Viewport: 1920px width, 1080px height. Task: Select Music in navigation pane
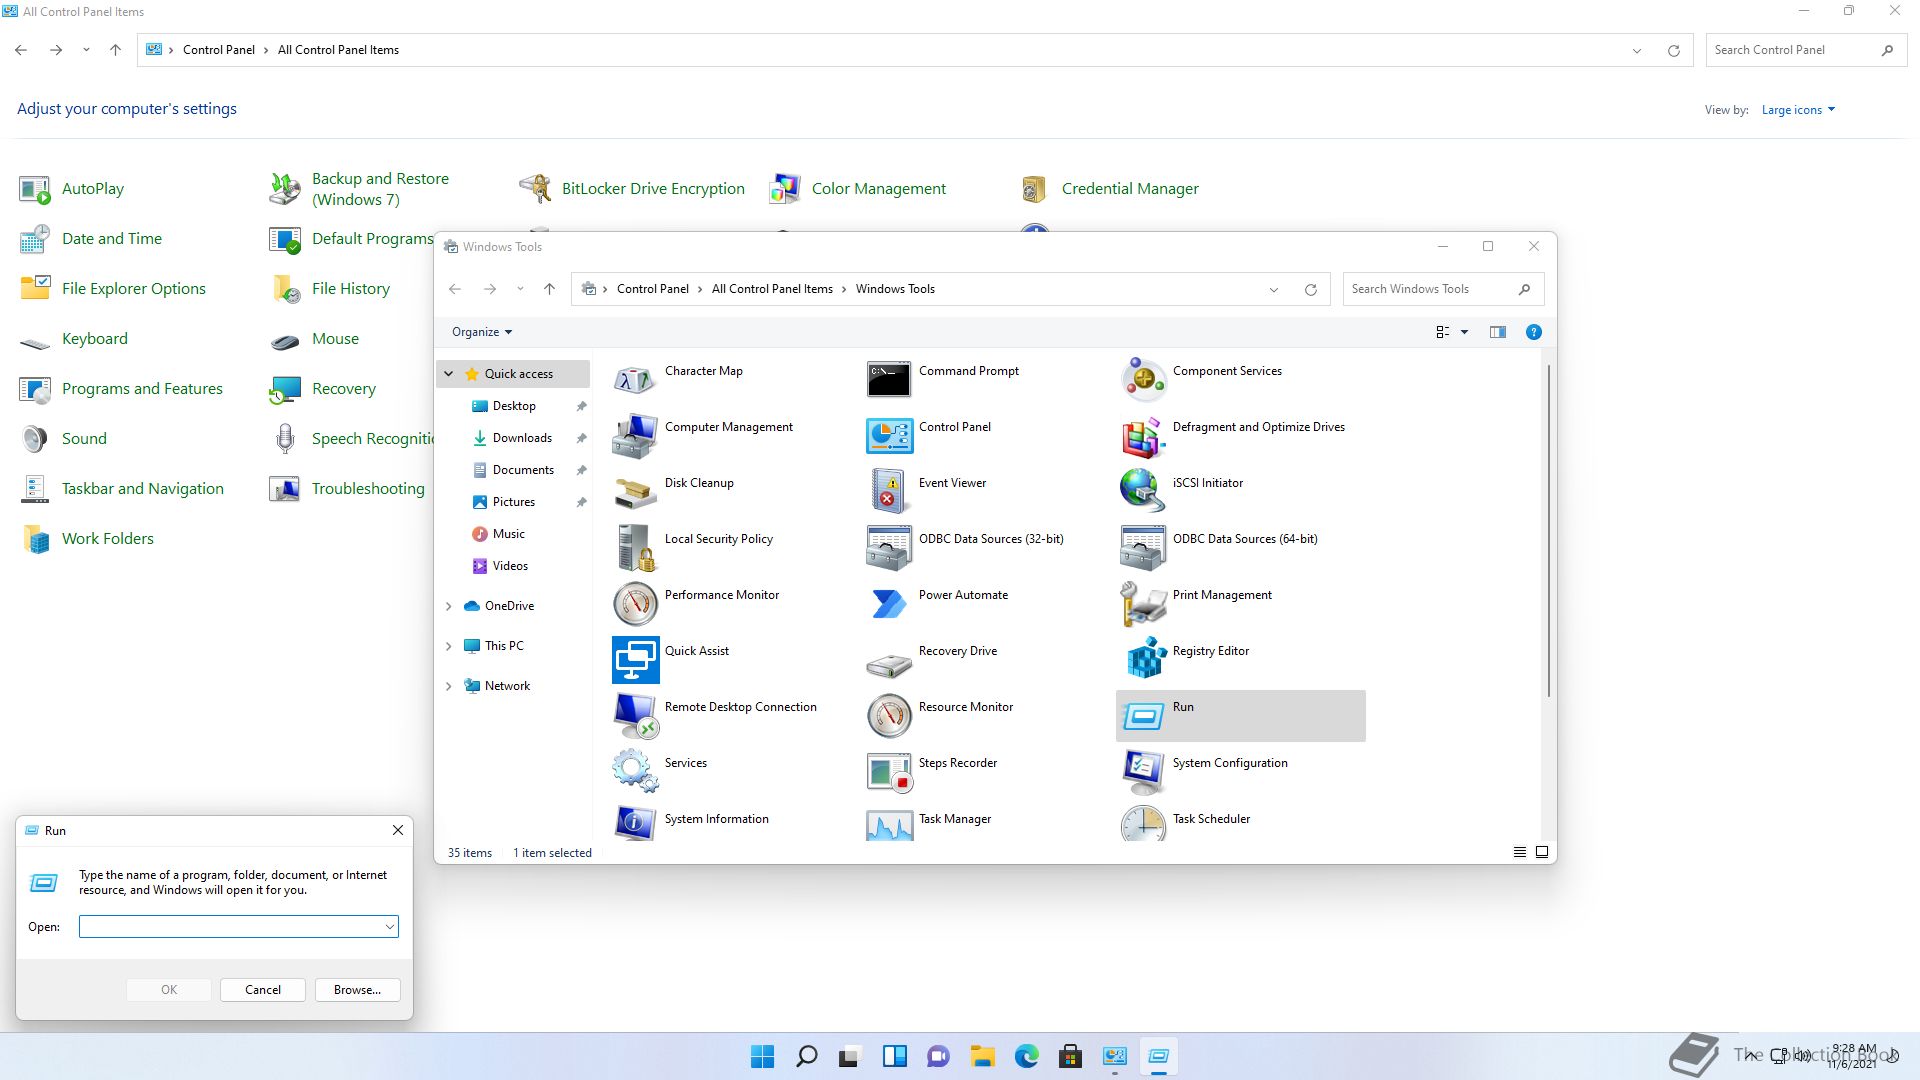point(508,534)
